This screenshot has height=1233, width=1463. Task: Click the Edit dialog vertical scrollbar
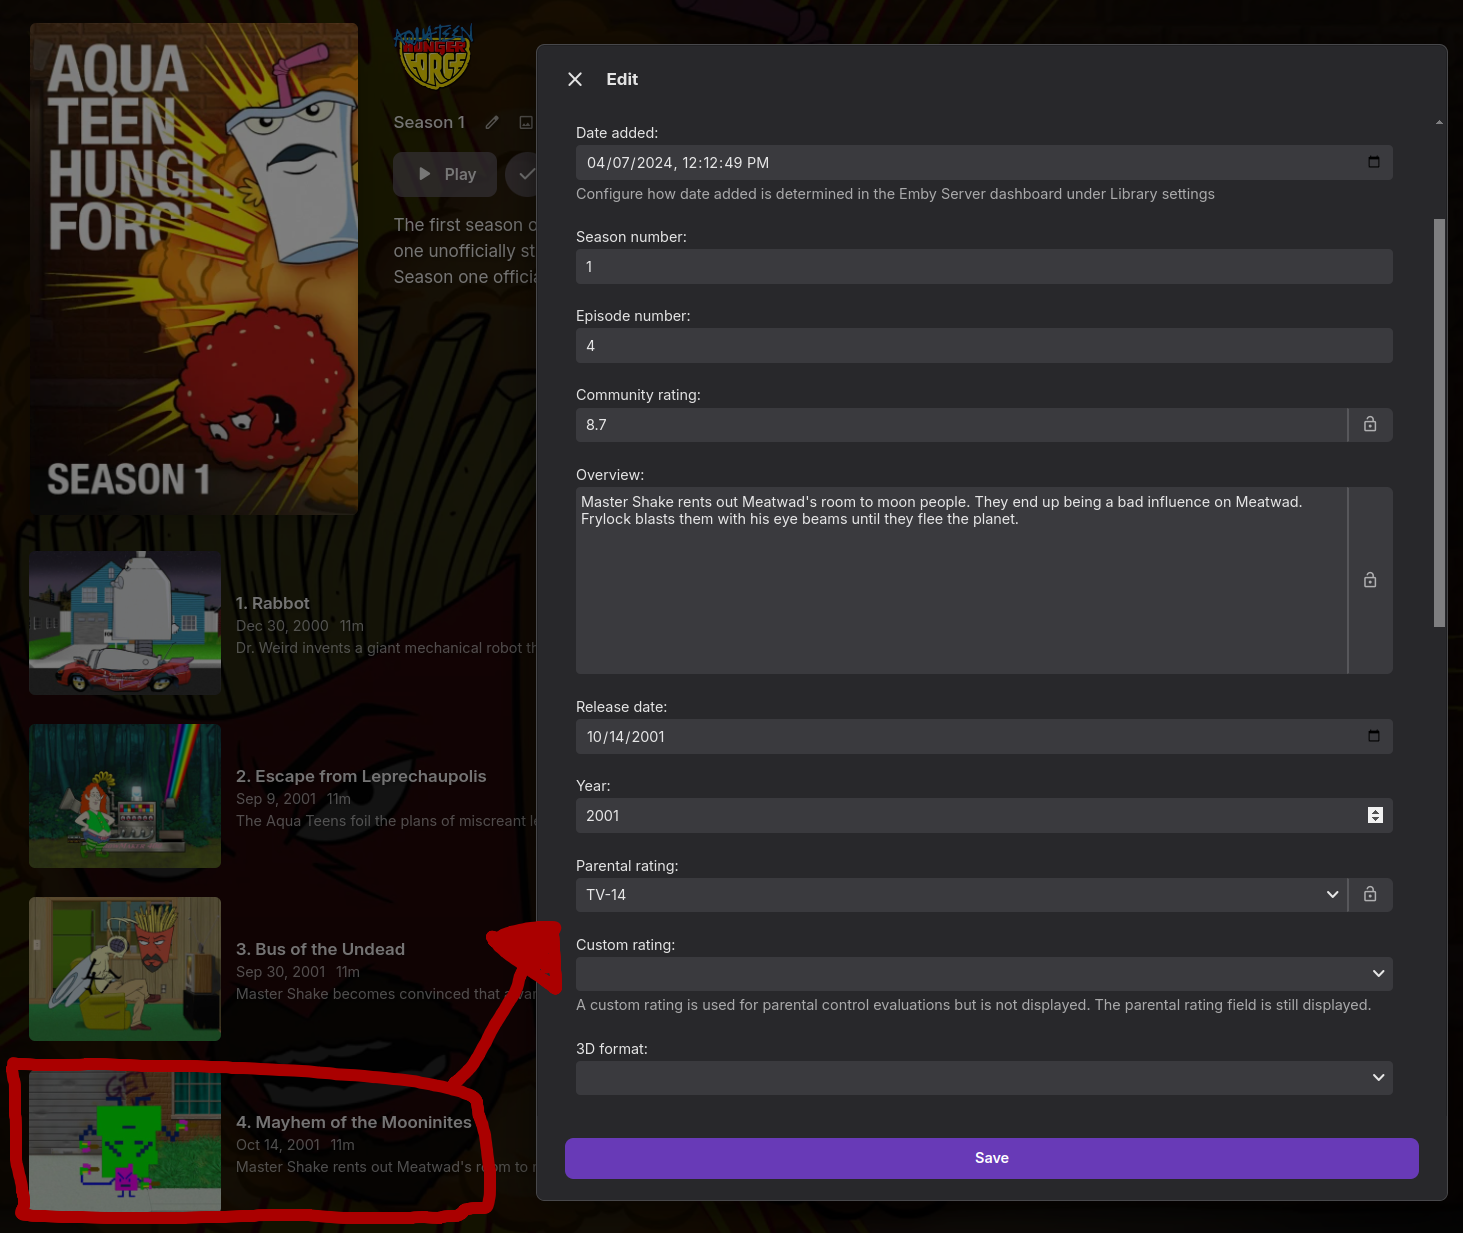[1439, 423]
